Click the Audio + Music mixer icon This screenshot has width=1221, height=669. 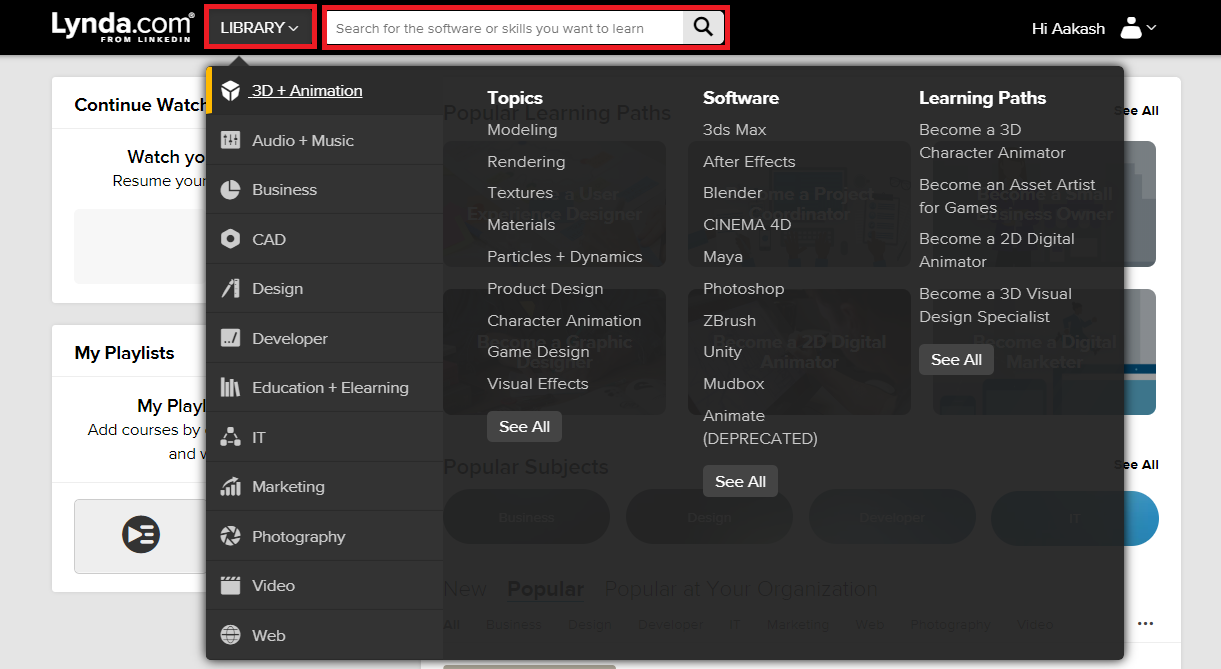231,140
